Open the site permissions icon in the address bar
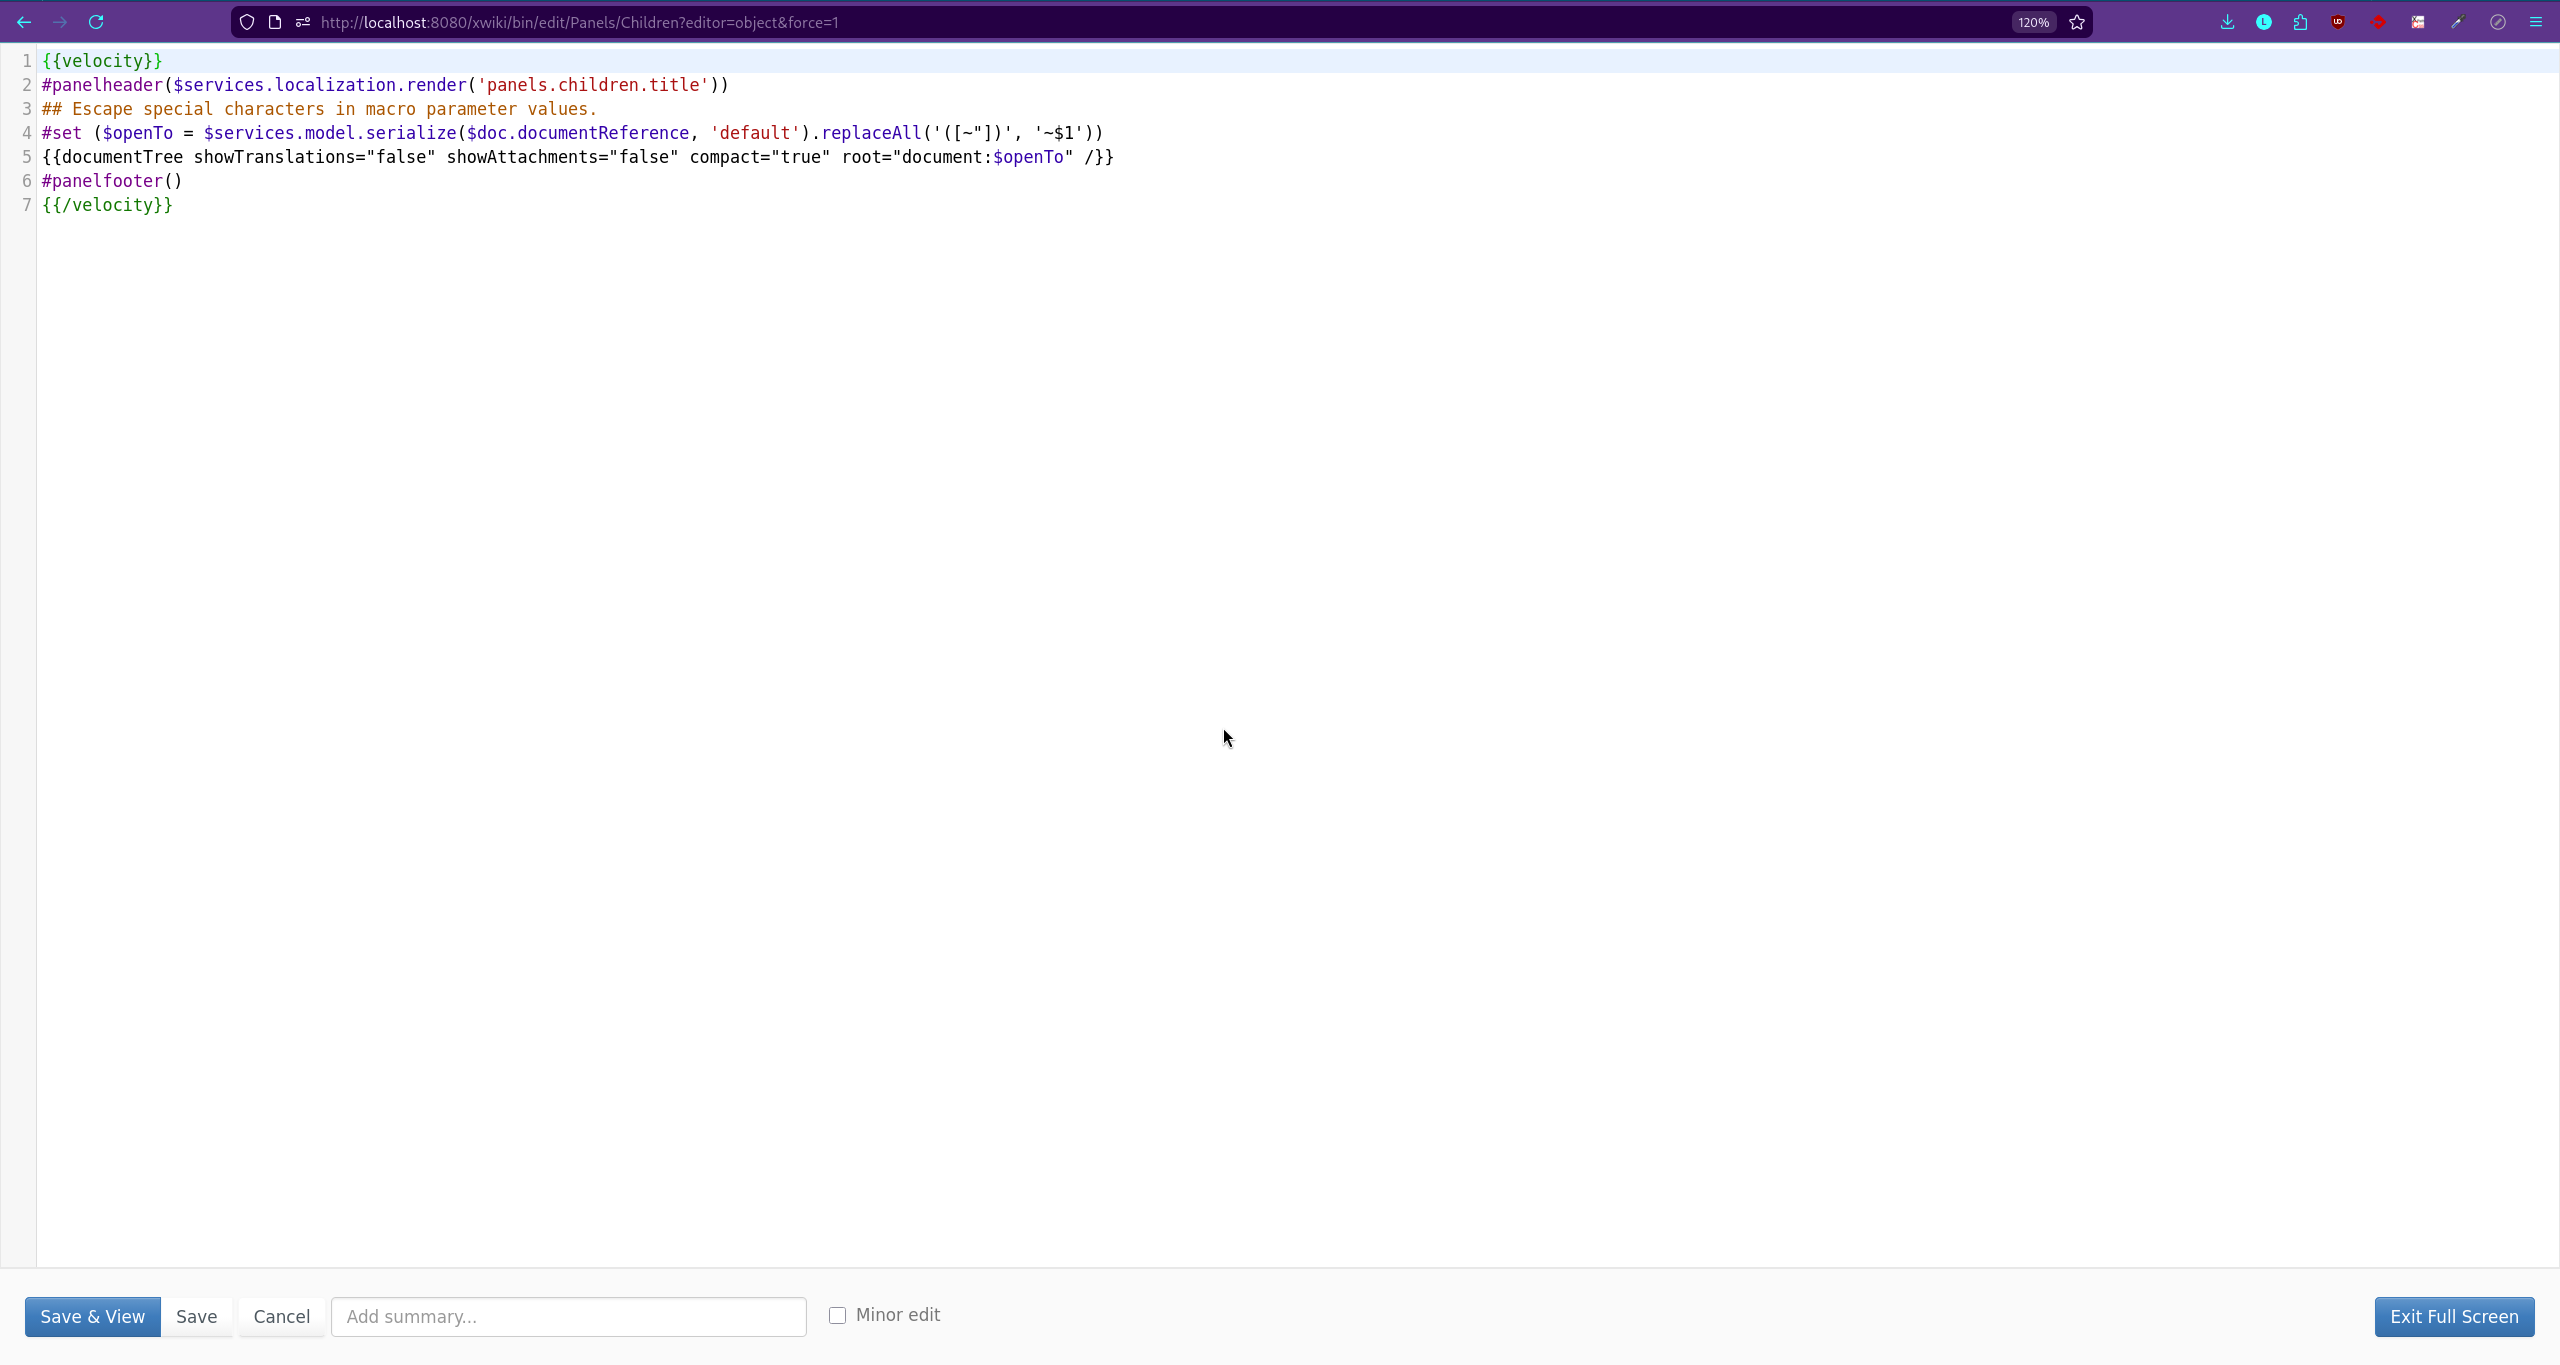 click(x=303, y=22)
